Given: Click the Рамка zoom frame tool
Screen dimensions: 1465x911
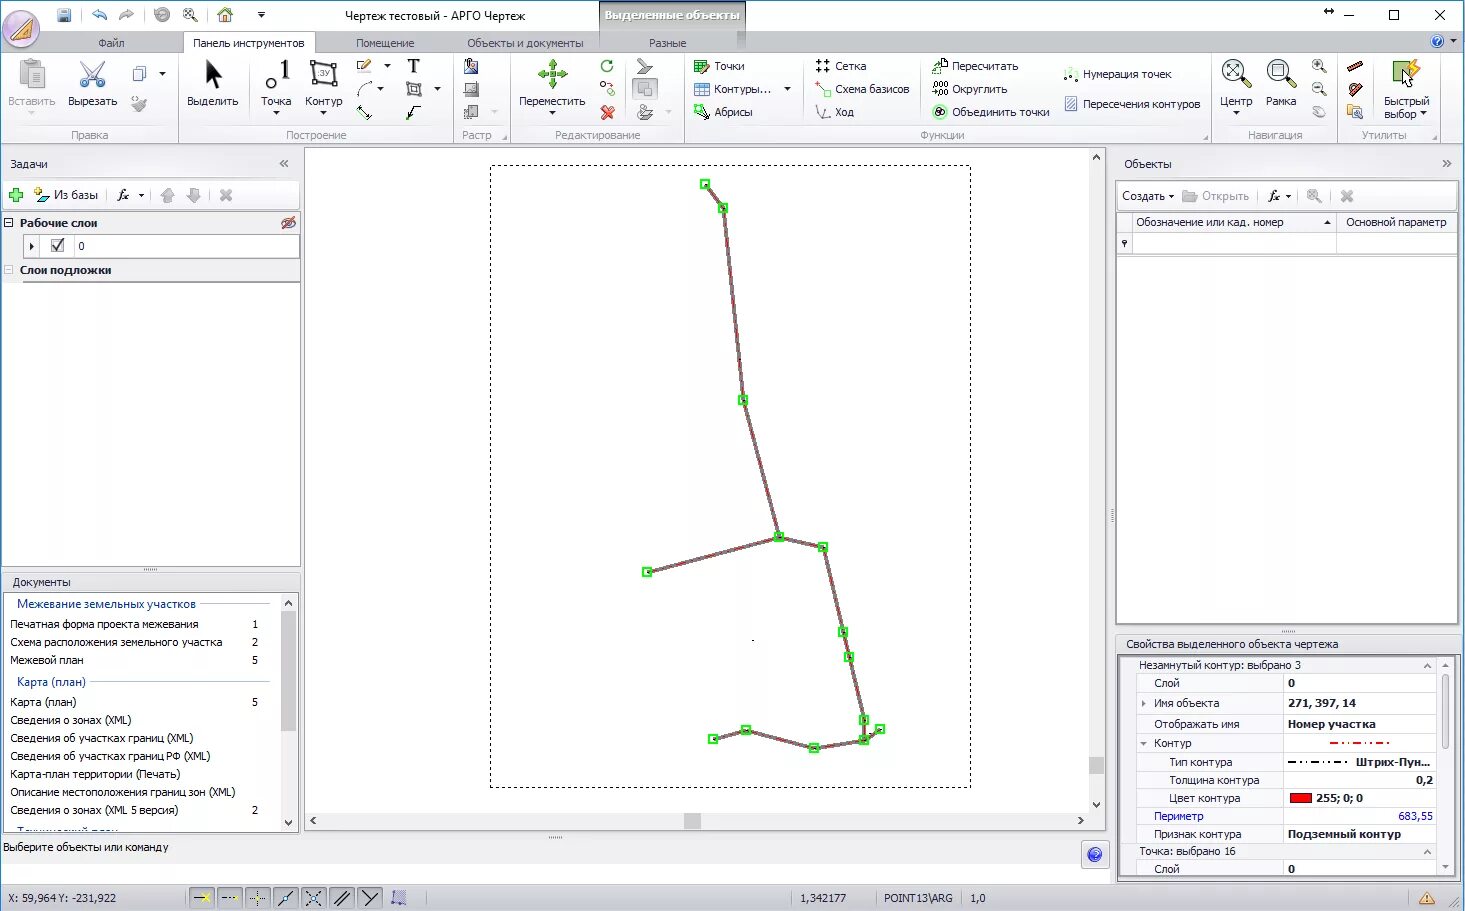Looking at the screenshot, I should coord(1280,84).
